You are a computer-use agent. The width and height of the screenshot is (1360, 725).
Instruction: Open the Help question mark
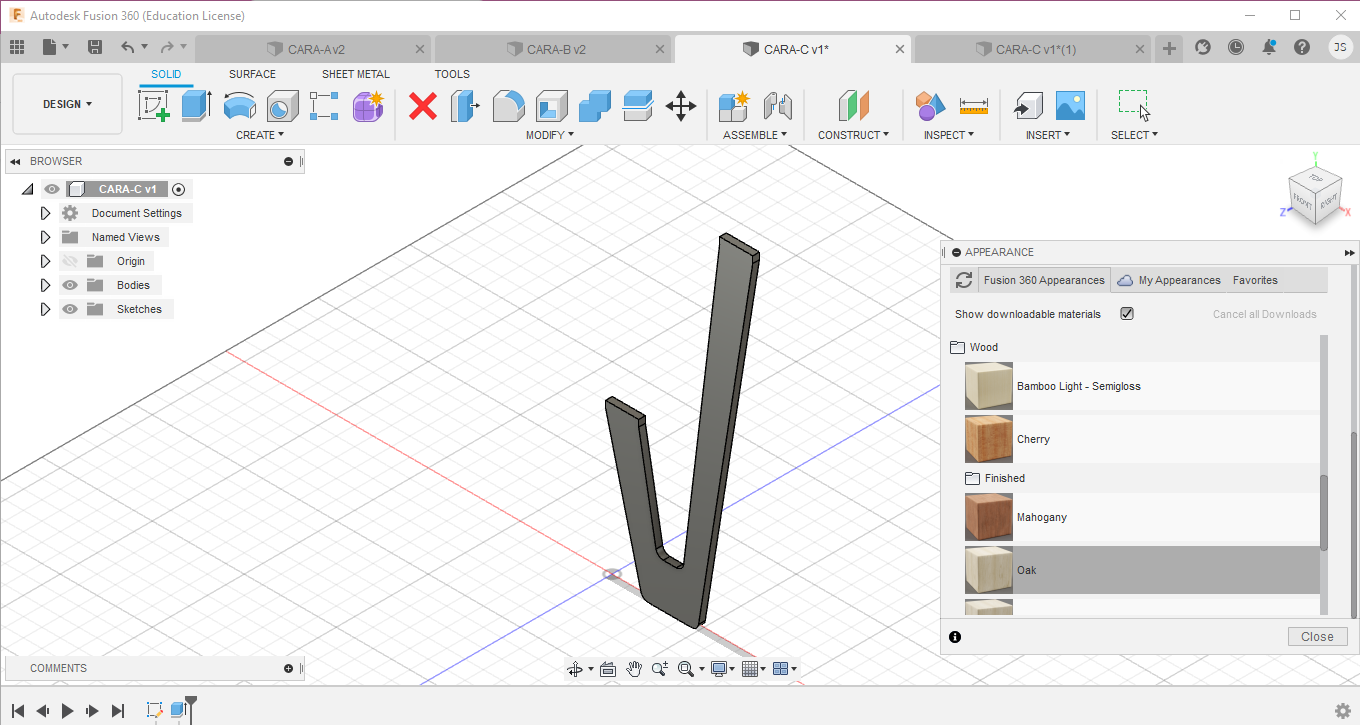(x=1301, y=47)
